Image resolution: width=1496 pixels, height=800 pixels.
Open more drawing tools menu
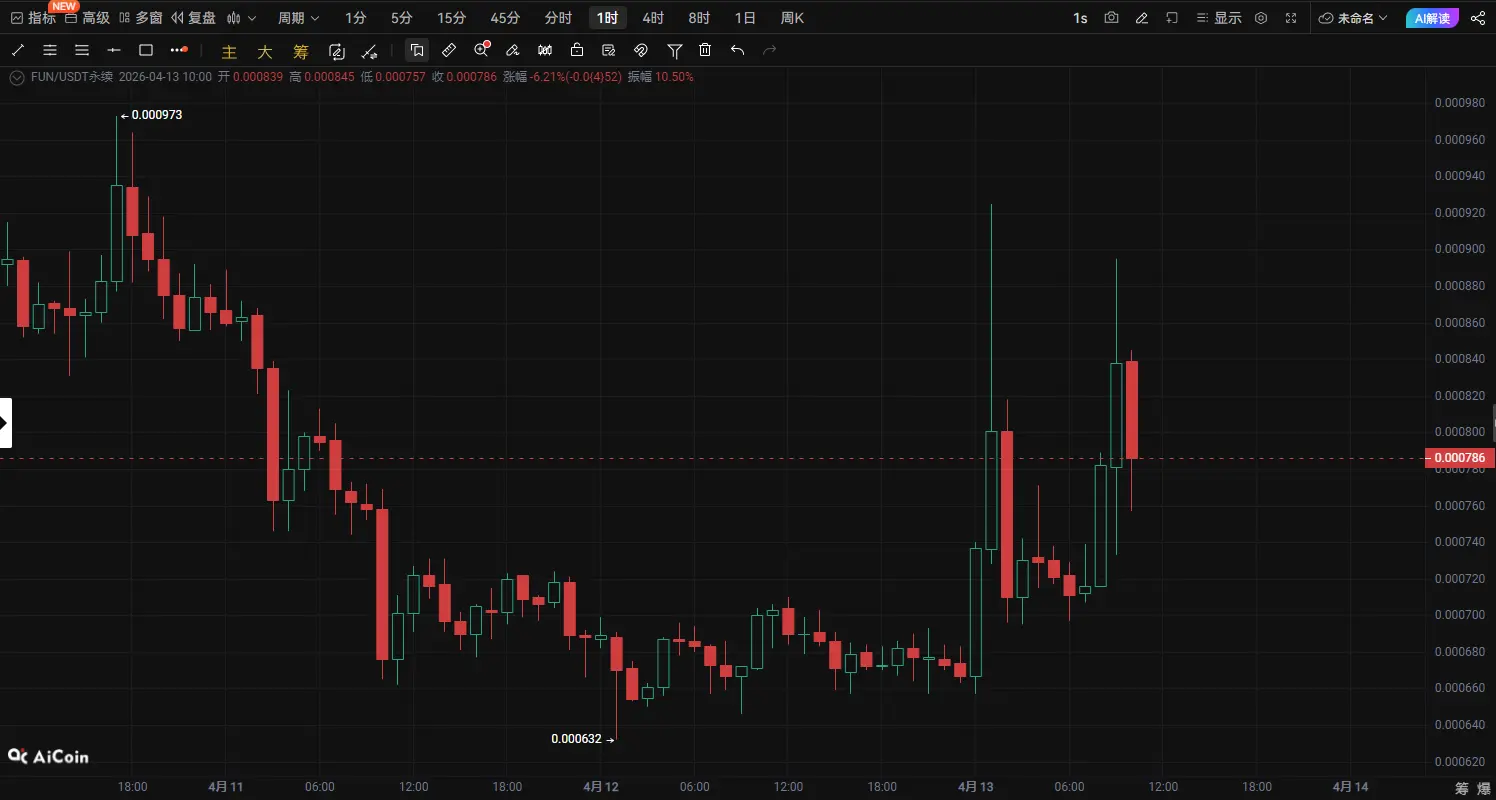pyautogui.click(x=179, y=50)
